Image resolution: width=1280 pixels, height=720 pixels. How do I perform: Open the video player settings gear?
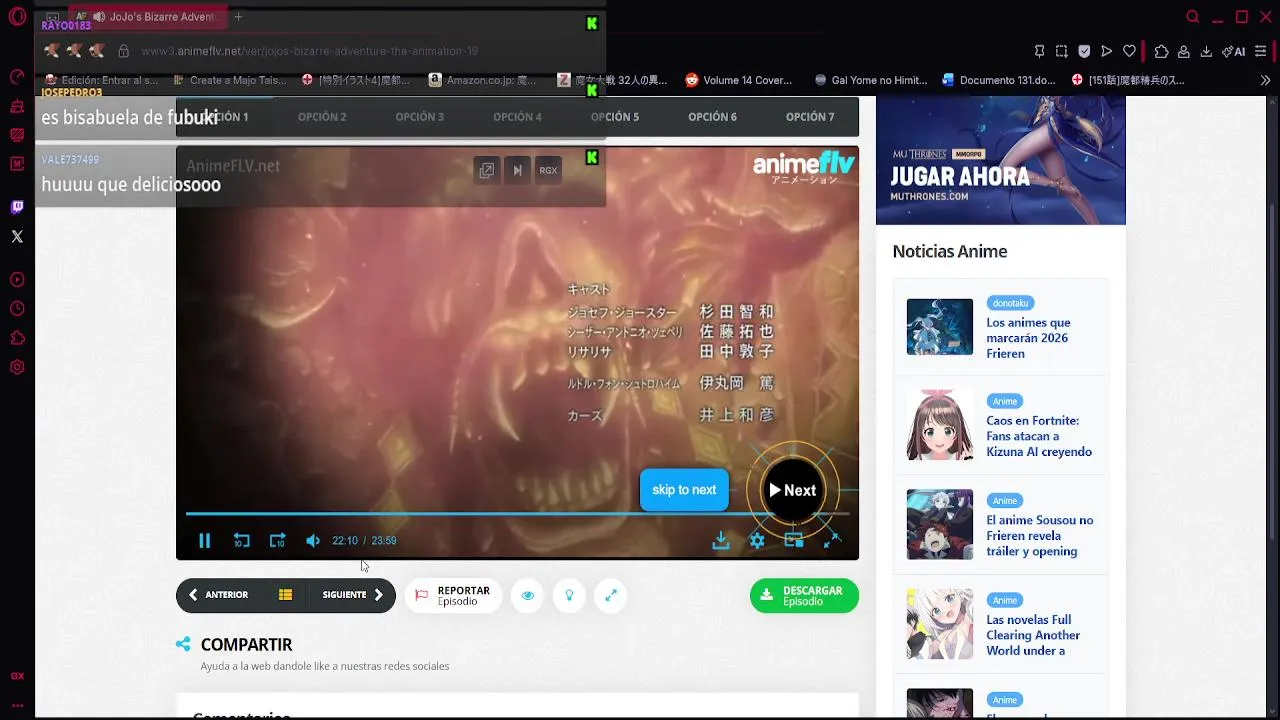pyautogui.click(x=757, y=541)
